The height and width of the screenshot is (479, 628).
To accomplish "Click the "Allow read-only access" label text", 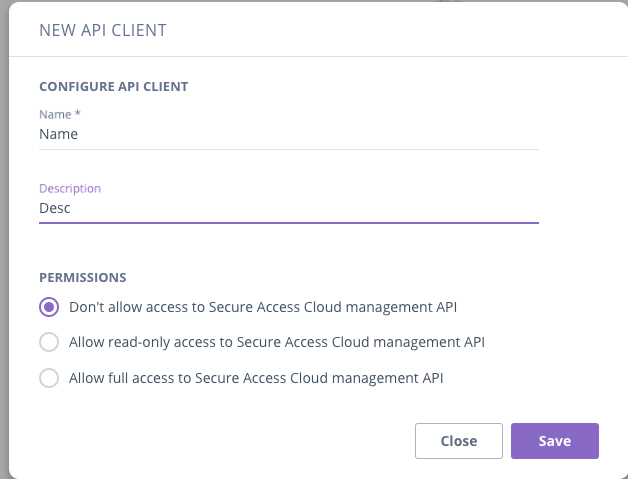I will [x=277, y=342].
